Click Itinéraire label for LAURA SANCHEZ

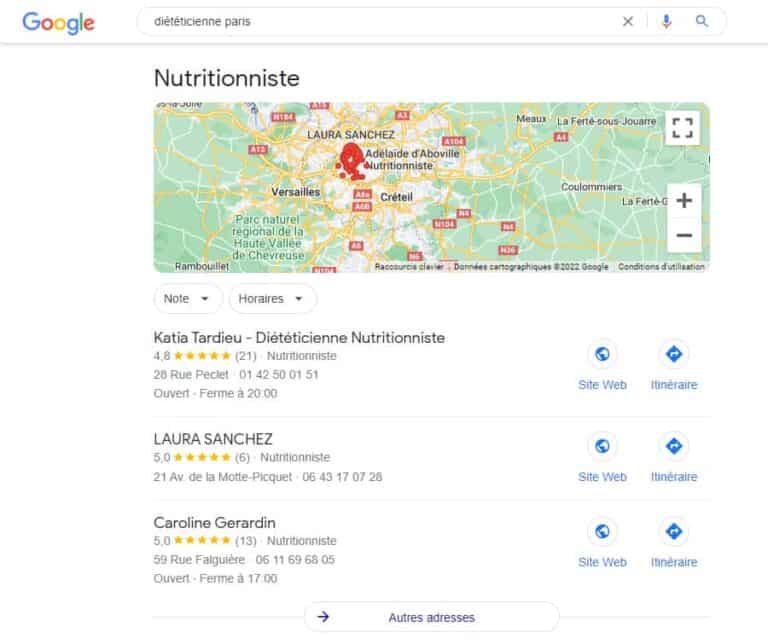click(674, 477)
